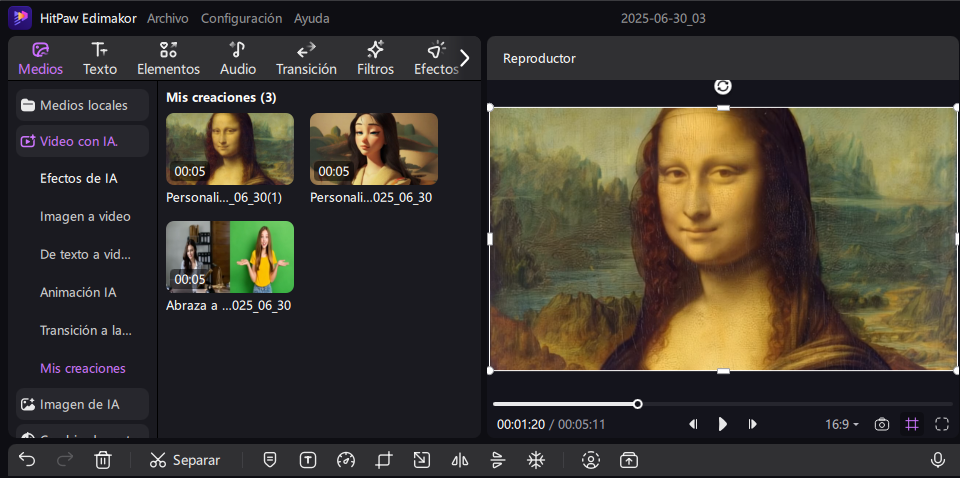Step to the next frame

click(752, 424)
